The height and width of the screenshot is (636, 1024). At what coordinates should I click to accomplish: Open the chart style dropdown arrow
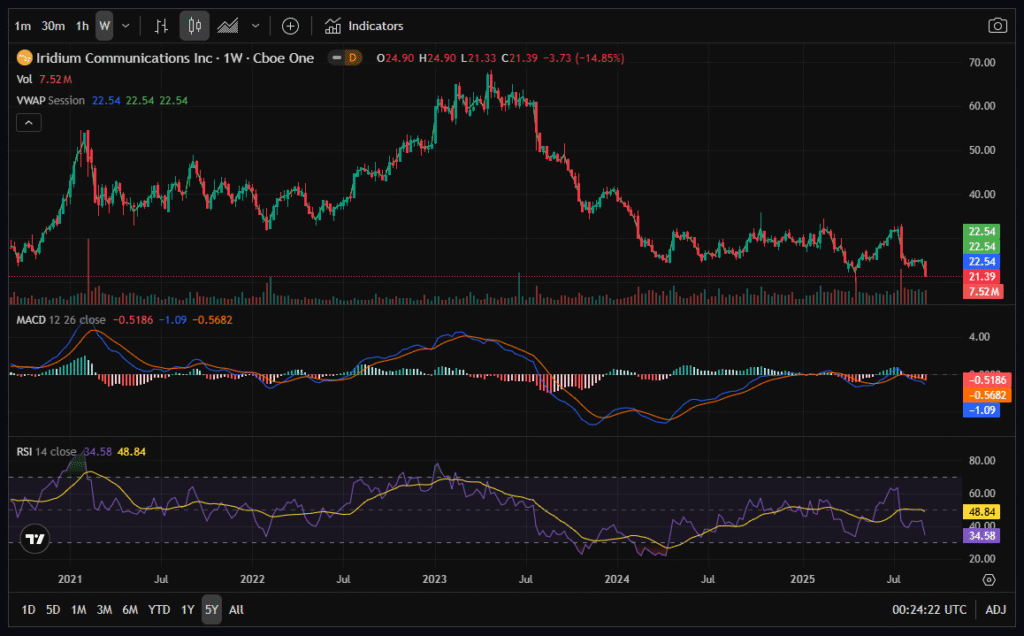click(x=256, y=25)
